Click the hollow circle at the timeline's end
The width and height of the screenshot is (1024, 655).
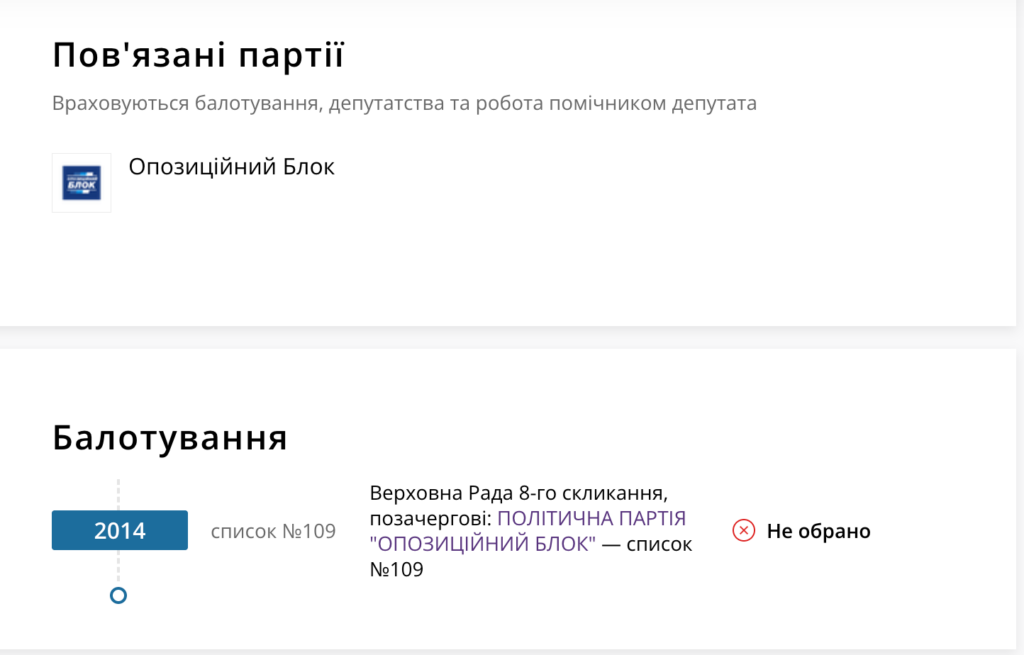pyautogui.click(x=118, y=595)
